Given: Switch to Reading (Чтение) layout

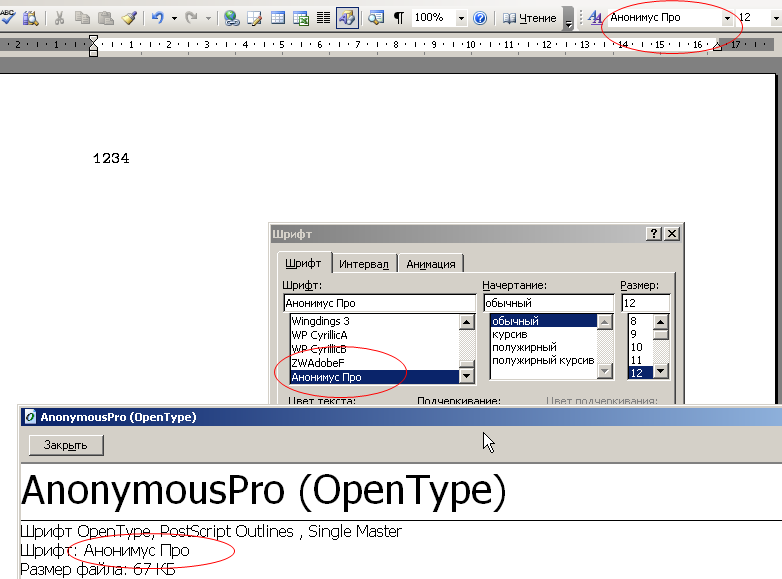Looking at the screenshot, I should tap(530, 18).
